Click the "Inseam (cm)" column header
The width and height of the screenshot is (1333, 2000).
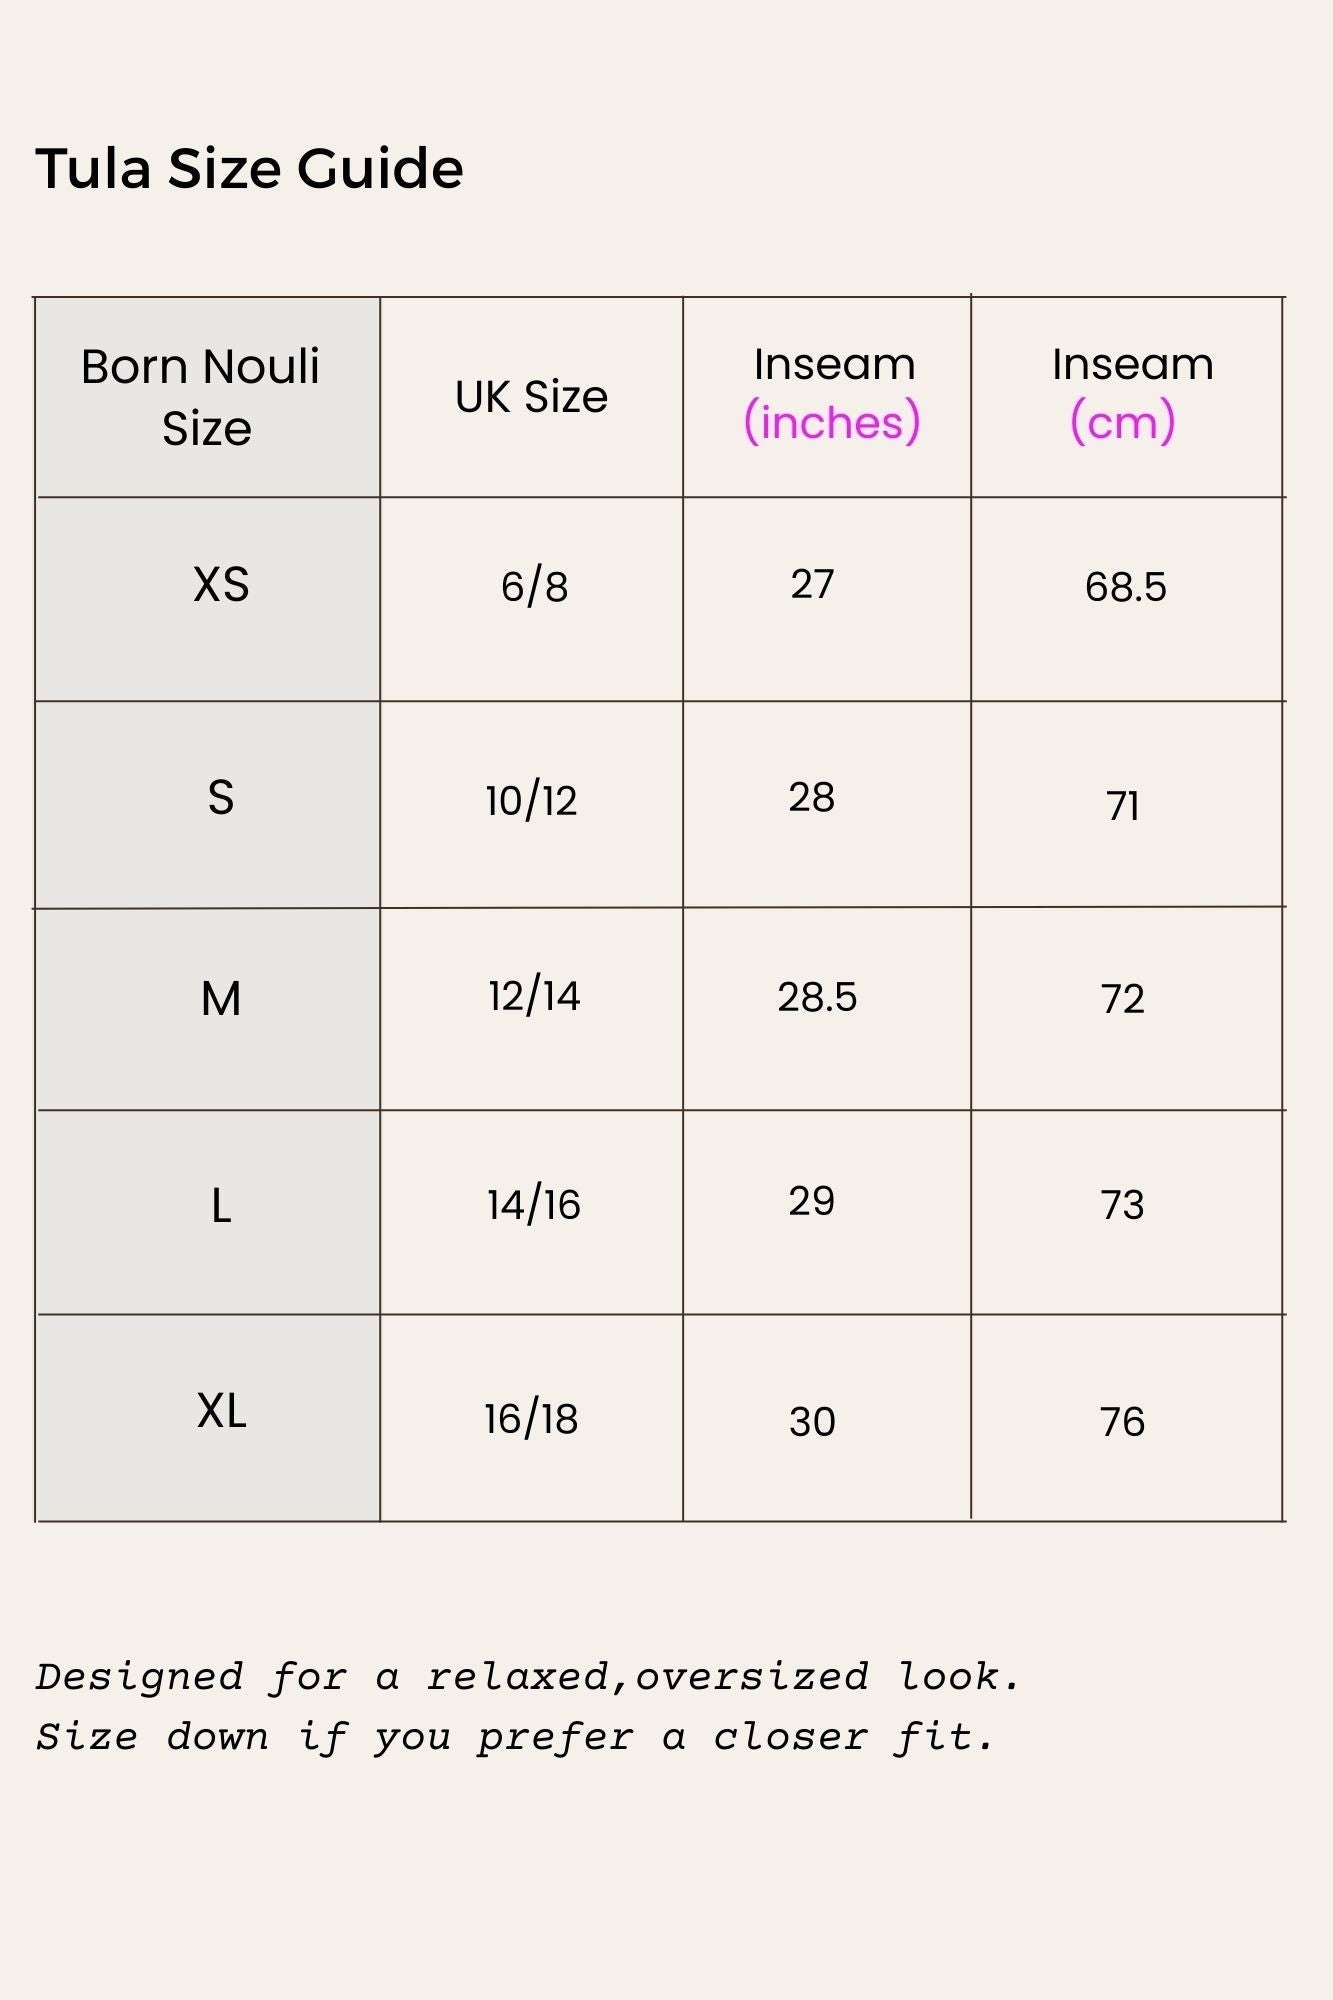(1130, 393)
